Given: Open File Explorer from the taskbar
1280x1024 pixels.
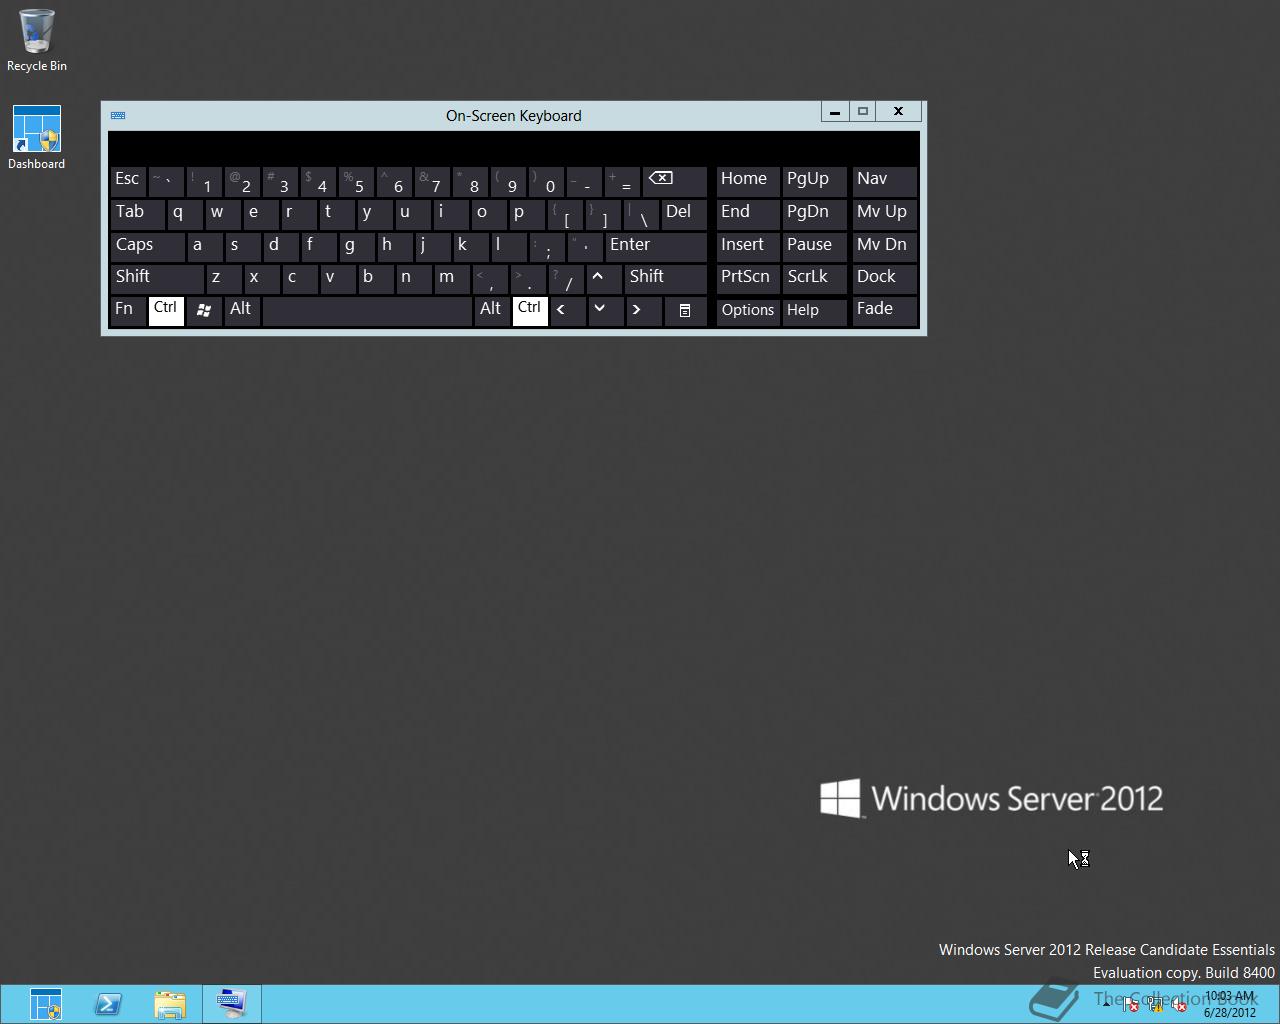Looking at the screenshot, I should (x=170, y=1004).
